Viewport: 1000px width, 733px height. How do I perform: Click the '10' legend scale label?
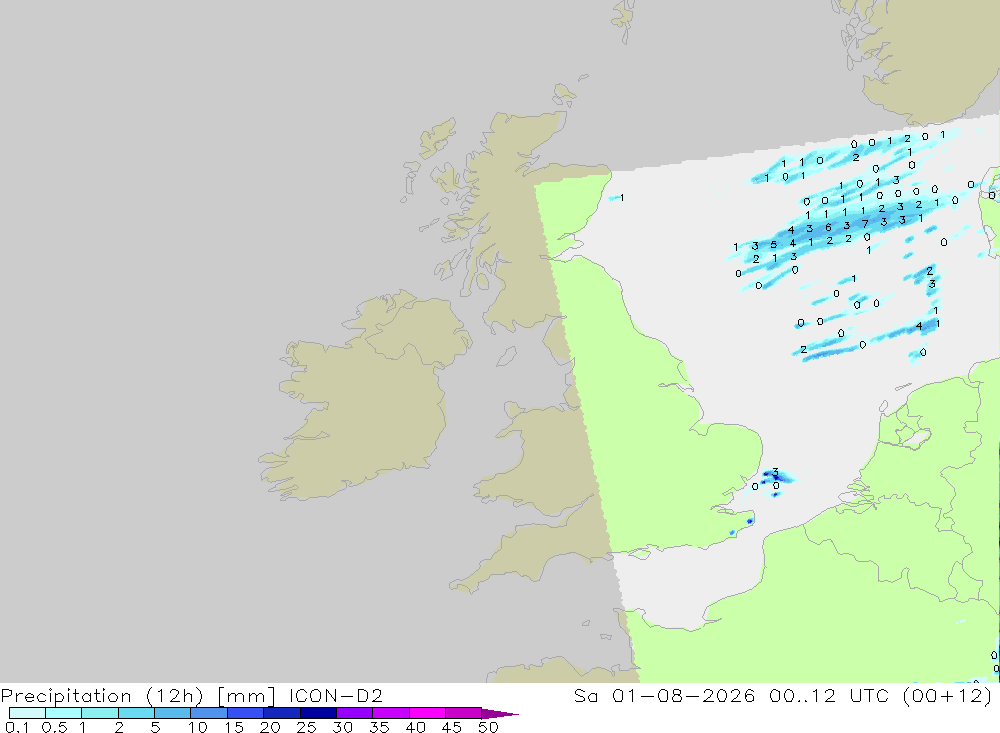coord(198,727)
